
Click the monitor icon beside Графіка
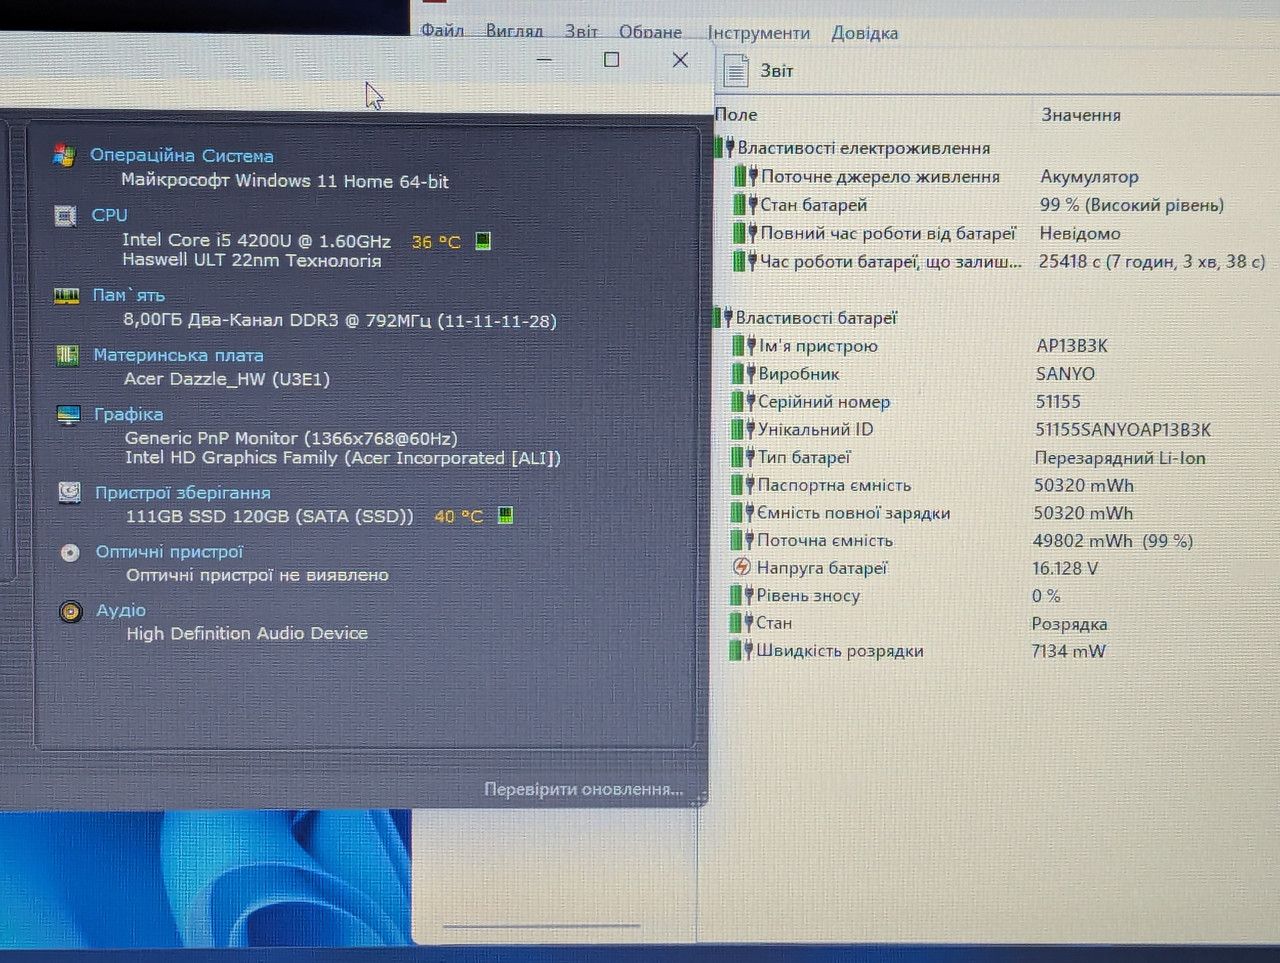(x=68, y=414)
